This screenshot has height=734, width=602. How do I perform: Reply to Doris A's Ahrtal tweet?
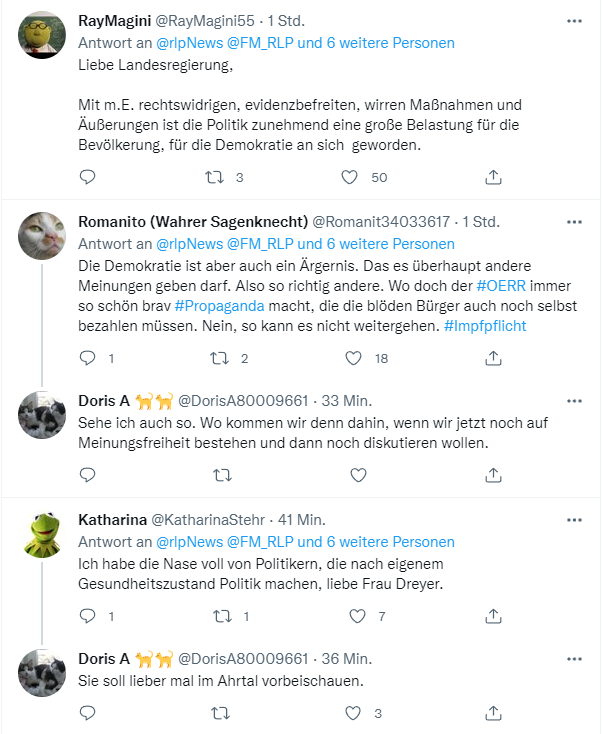tap(88, 713)
